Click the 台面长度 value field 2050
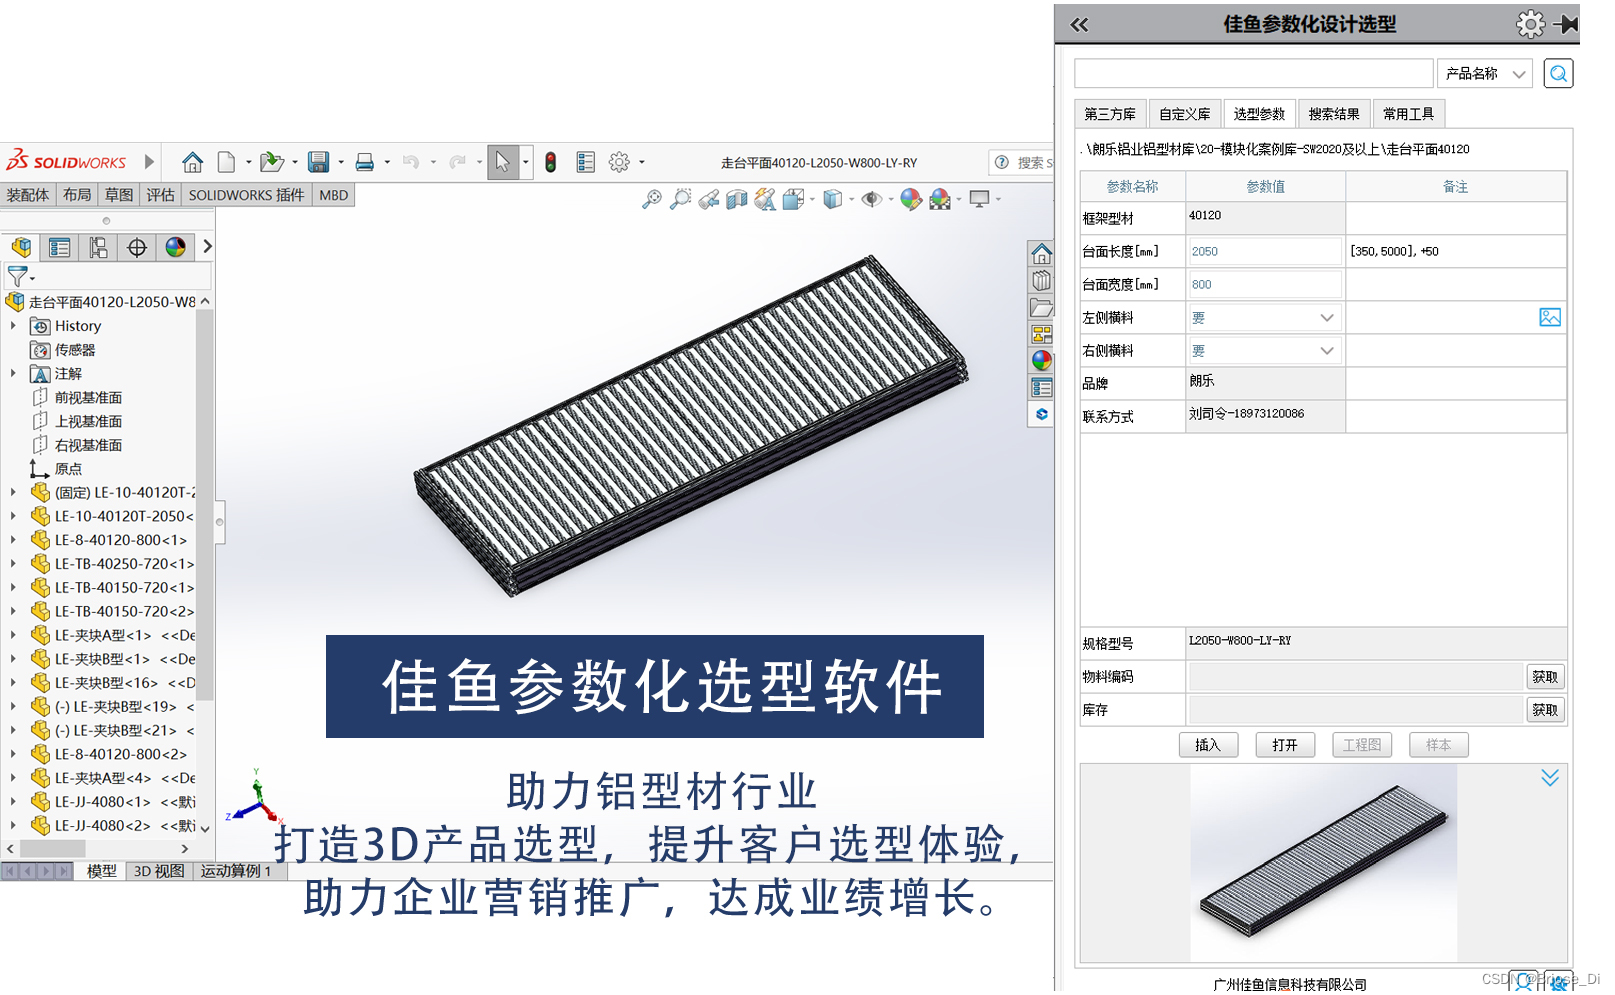The height and width of the screenshot is (995, 1615). pyautogui.click(x=1264, y=252)
